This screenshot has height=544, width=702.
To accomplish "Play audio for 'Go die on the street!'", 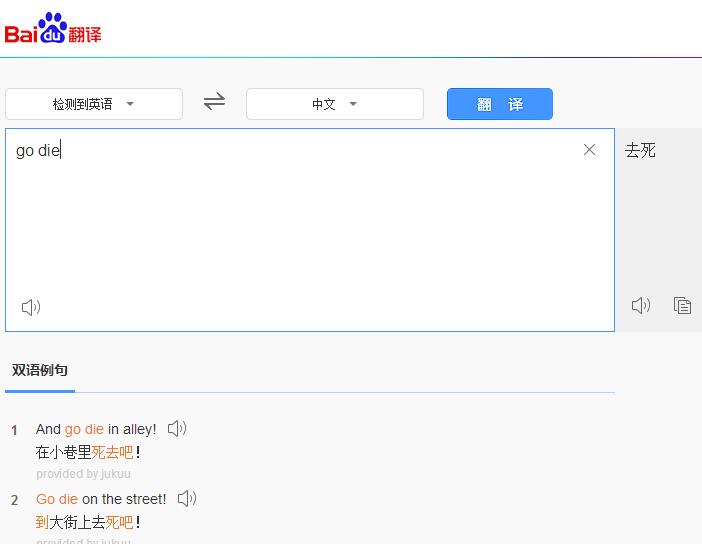I will pos(187,498).
